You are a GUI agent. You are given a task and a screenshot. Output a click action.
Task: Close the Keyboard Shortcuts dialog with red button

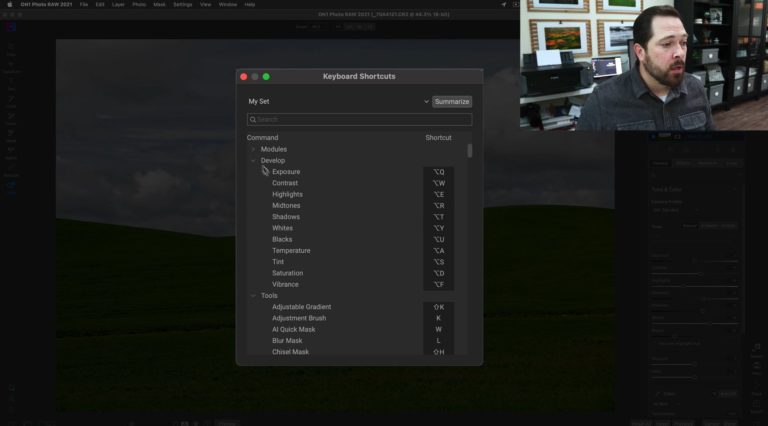[x=243, y=77]
